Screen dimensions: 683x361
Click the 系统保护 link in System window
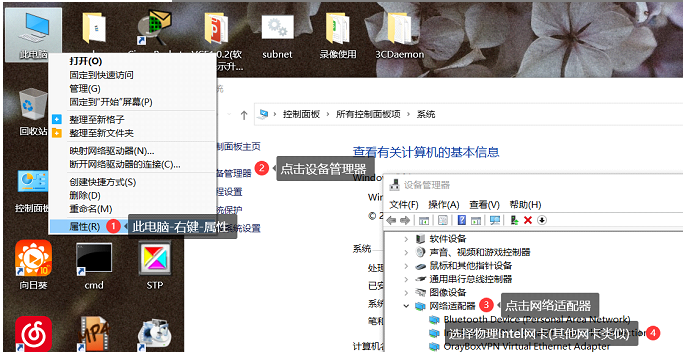click(230, 210)
